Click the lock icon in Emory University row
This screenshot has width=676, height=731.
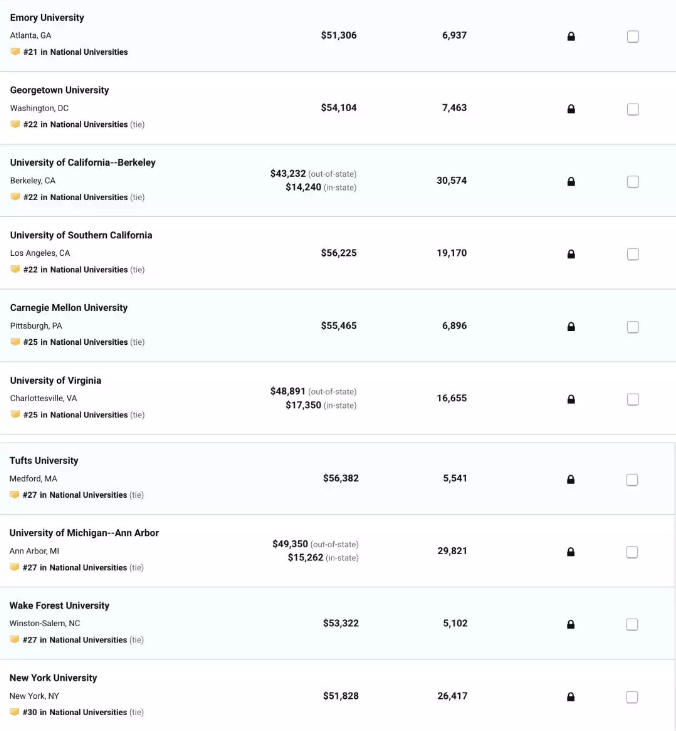[571, 36]
